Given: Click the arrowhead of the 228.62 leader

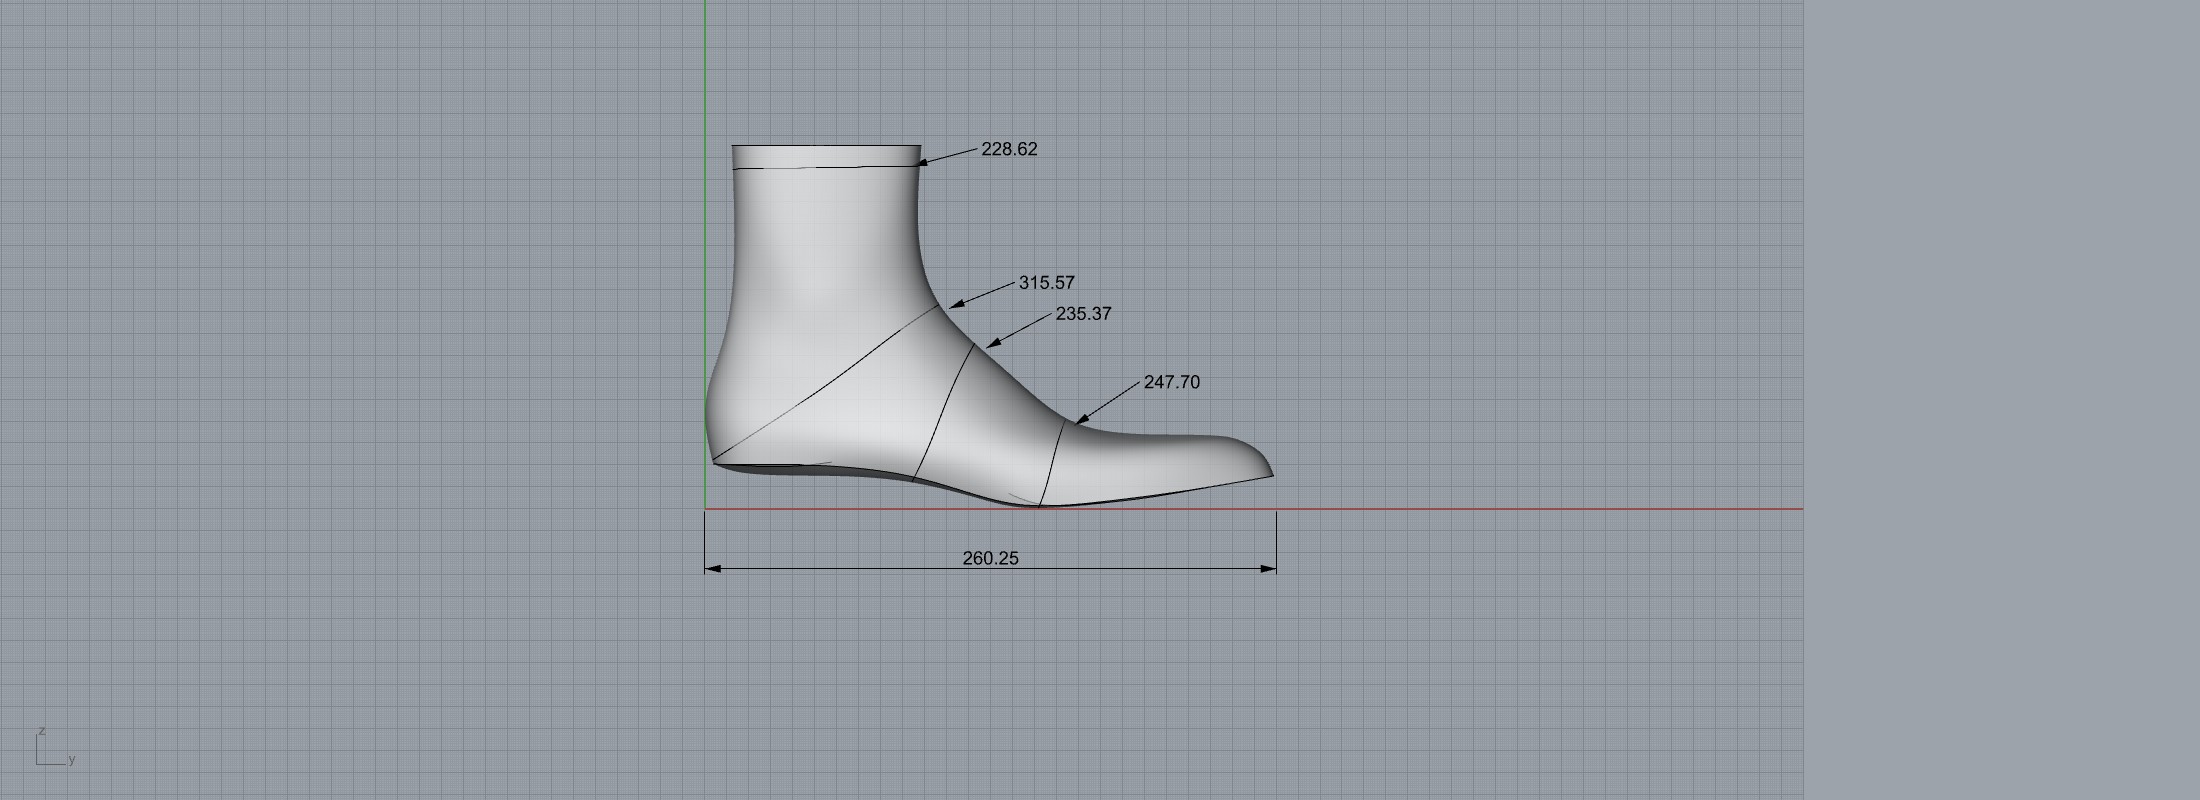Looking at the screenshot, I should point(924,162).
